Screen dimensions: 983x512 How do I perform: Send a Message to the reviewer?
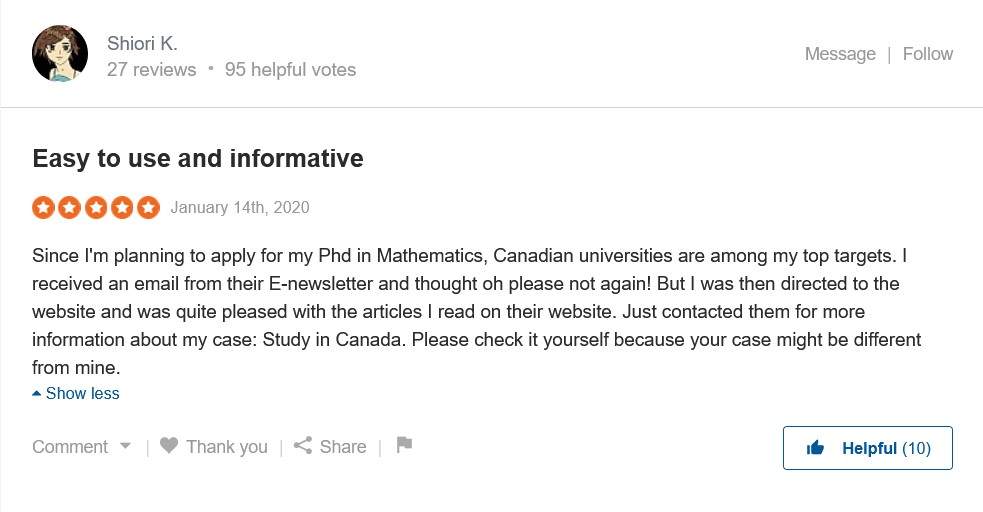pos(840,54)
